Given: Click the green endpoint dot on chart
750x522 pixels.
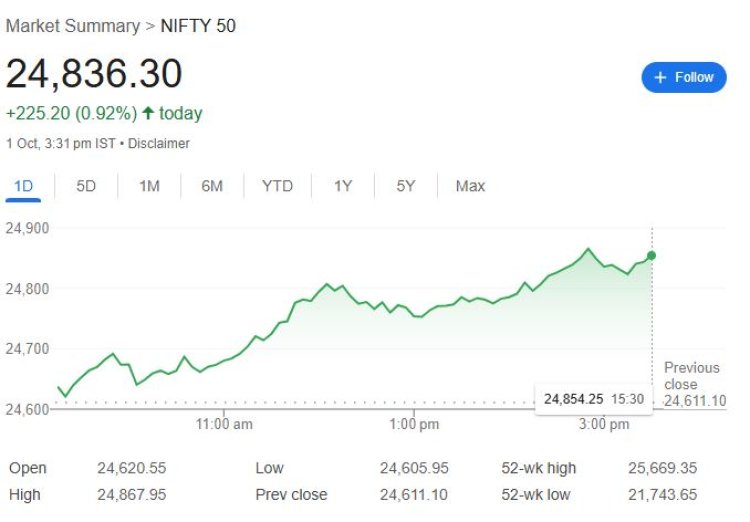Looking at the screenshot, I should (x=652, y=256).
